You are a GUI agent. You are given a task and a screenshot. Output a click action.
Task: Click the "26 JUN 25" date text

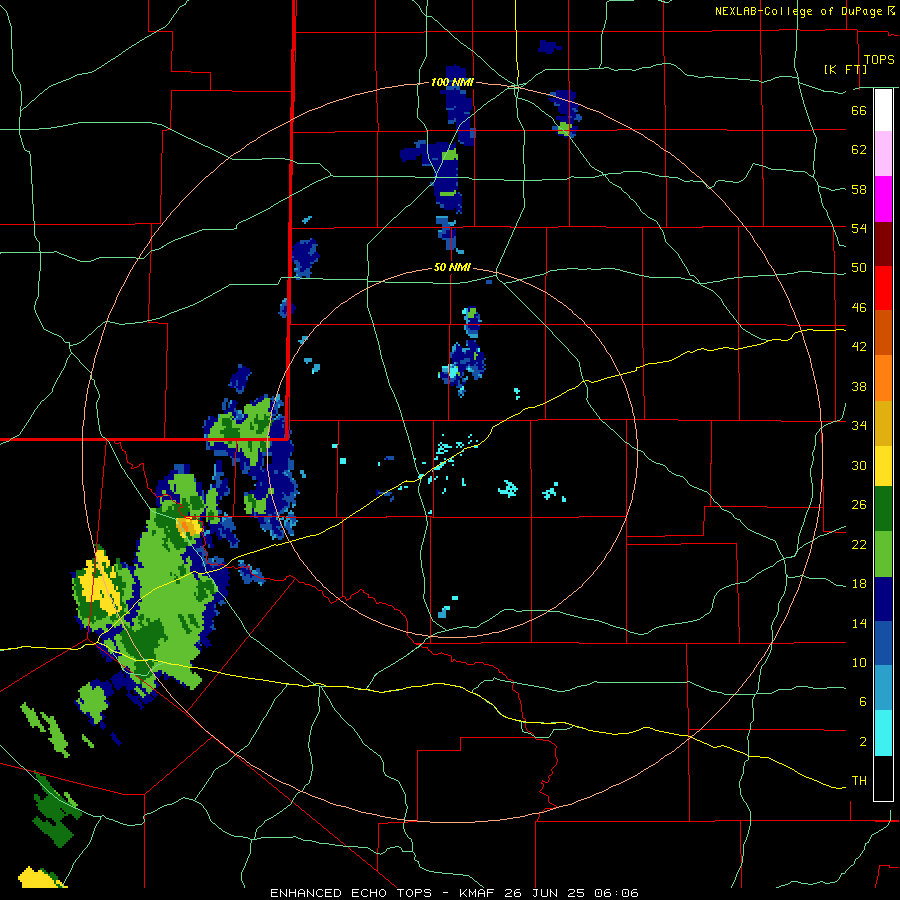[x=547, y=893]
